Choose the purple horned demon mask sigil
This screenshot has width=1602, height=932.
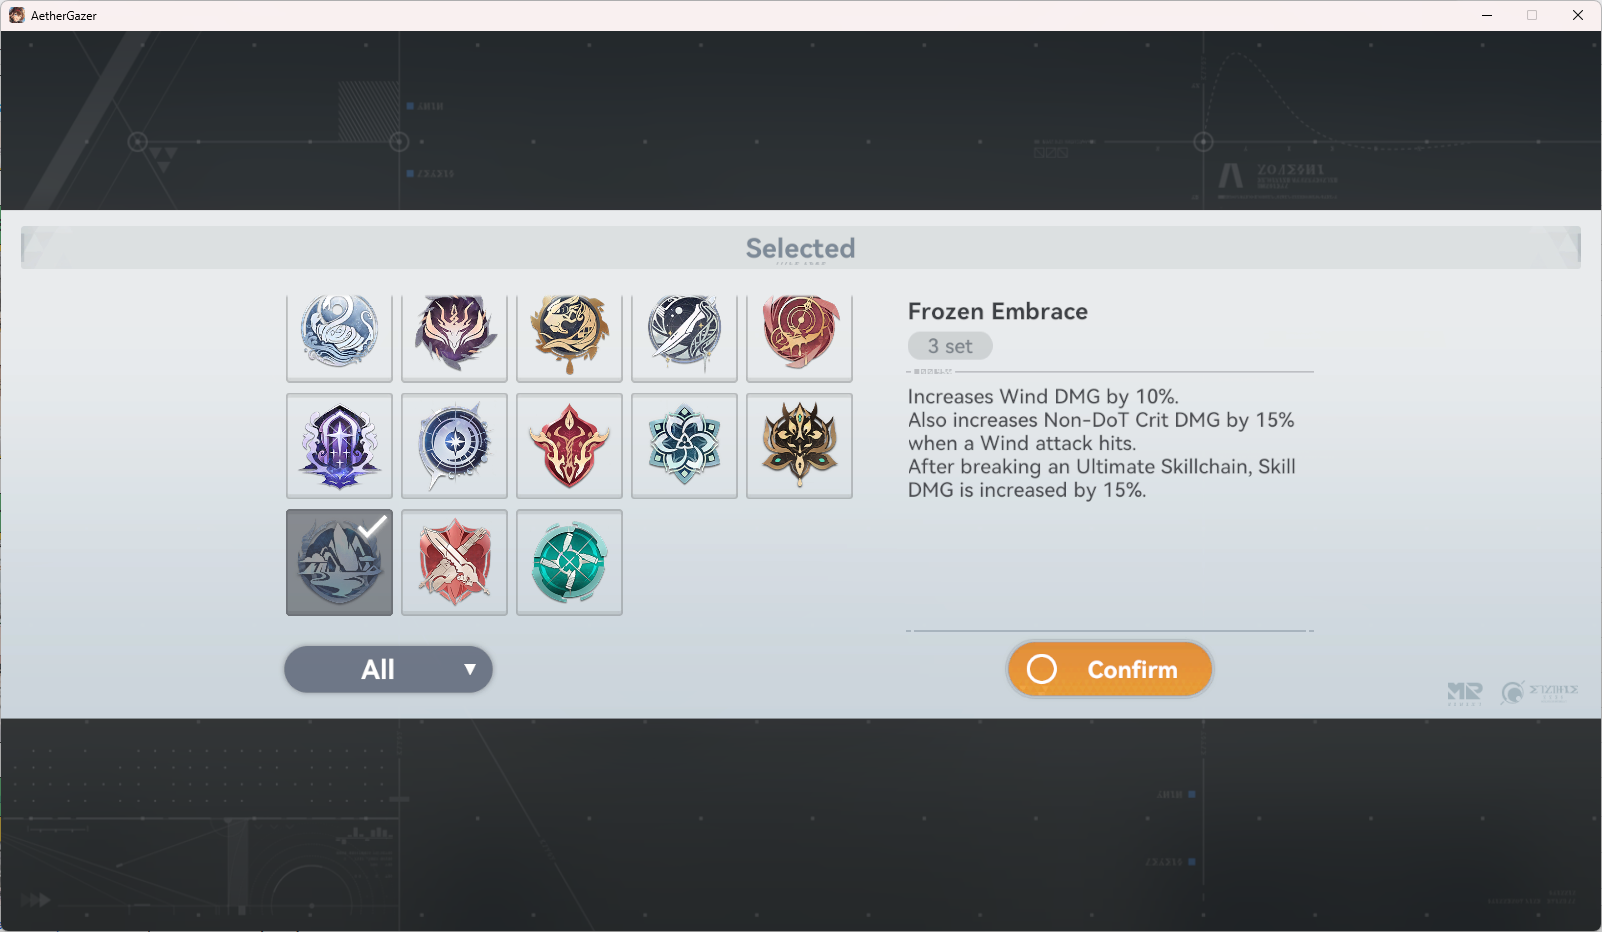(x=454, y=338)
